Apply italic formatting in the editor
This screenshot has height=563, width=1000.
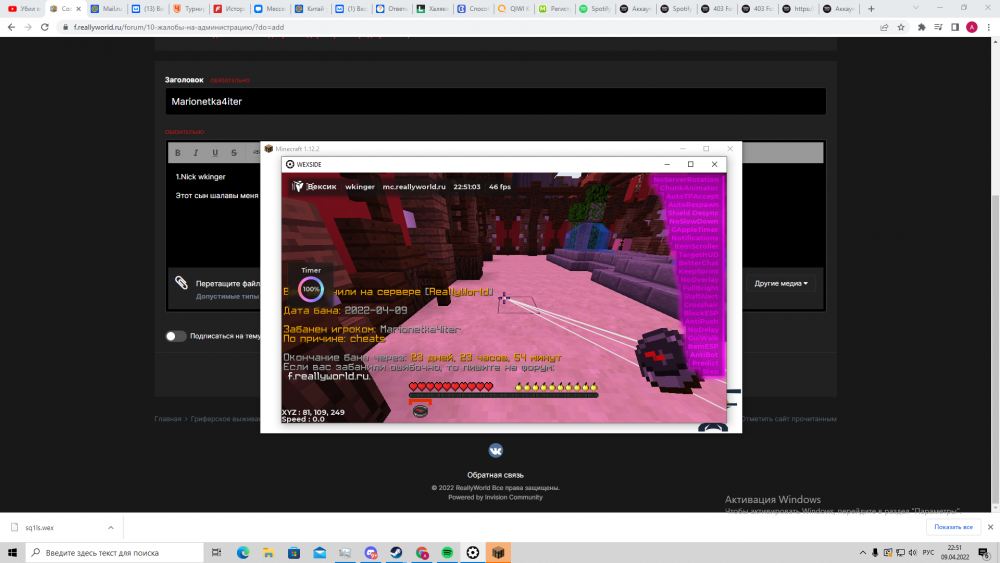[x=196, y=153]
